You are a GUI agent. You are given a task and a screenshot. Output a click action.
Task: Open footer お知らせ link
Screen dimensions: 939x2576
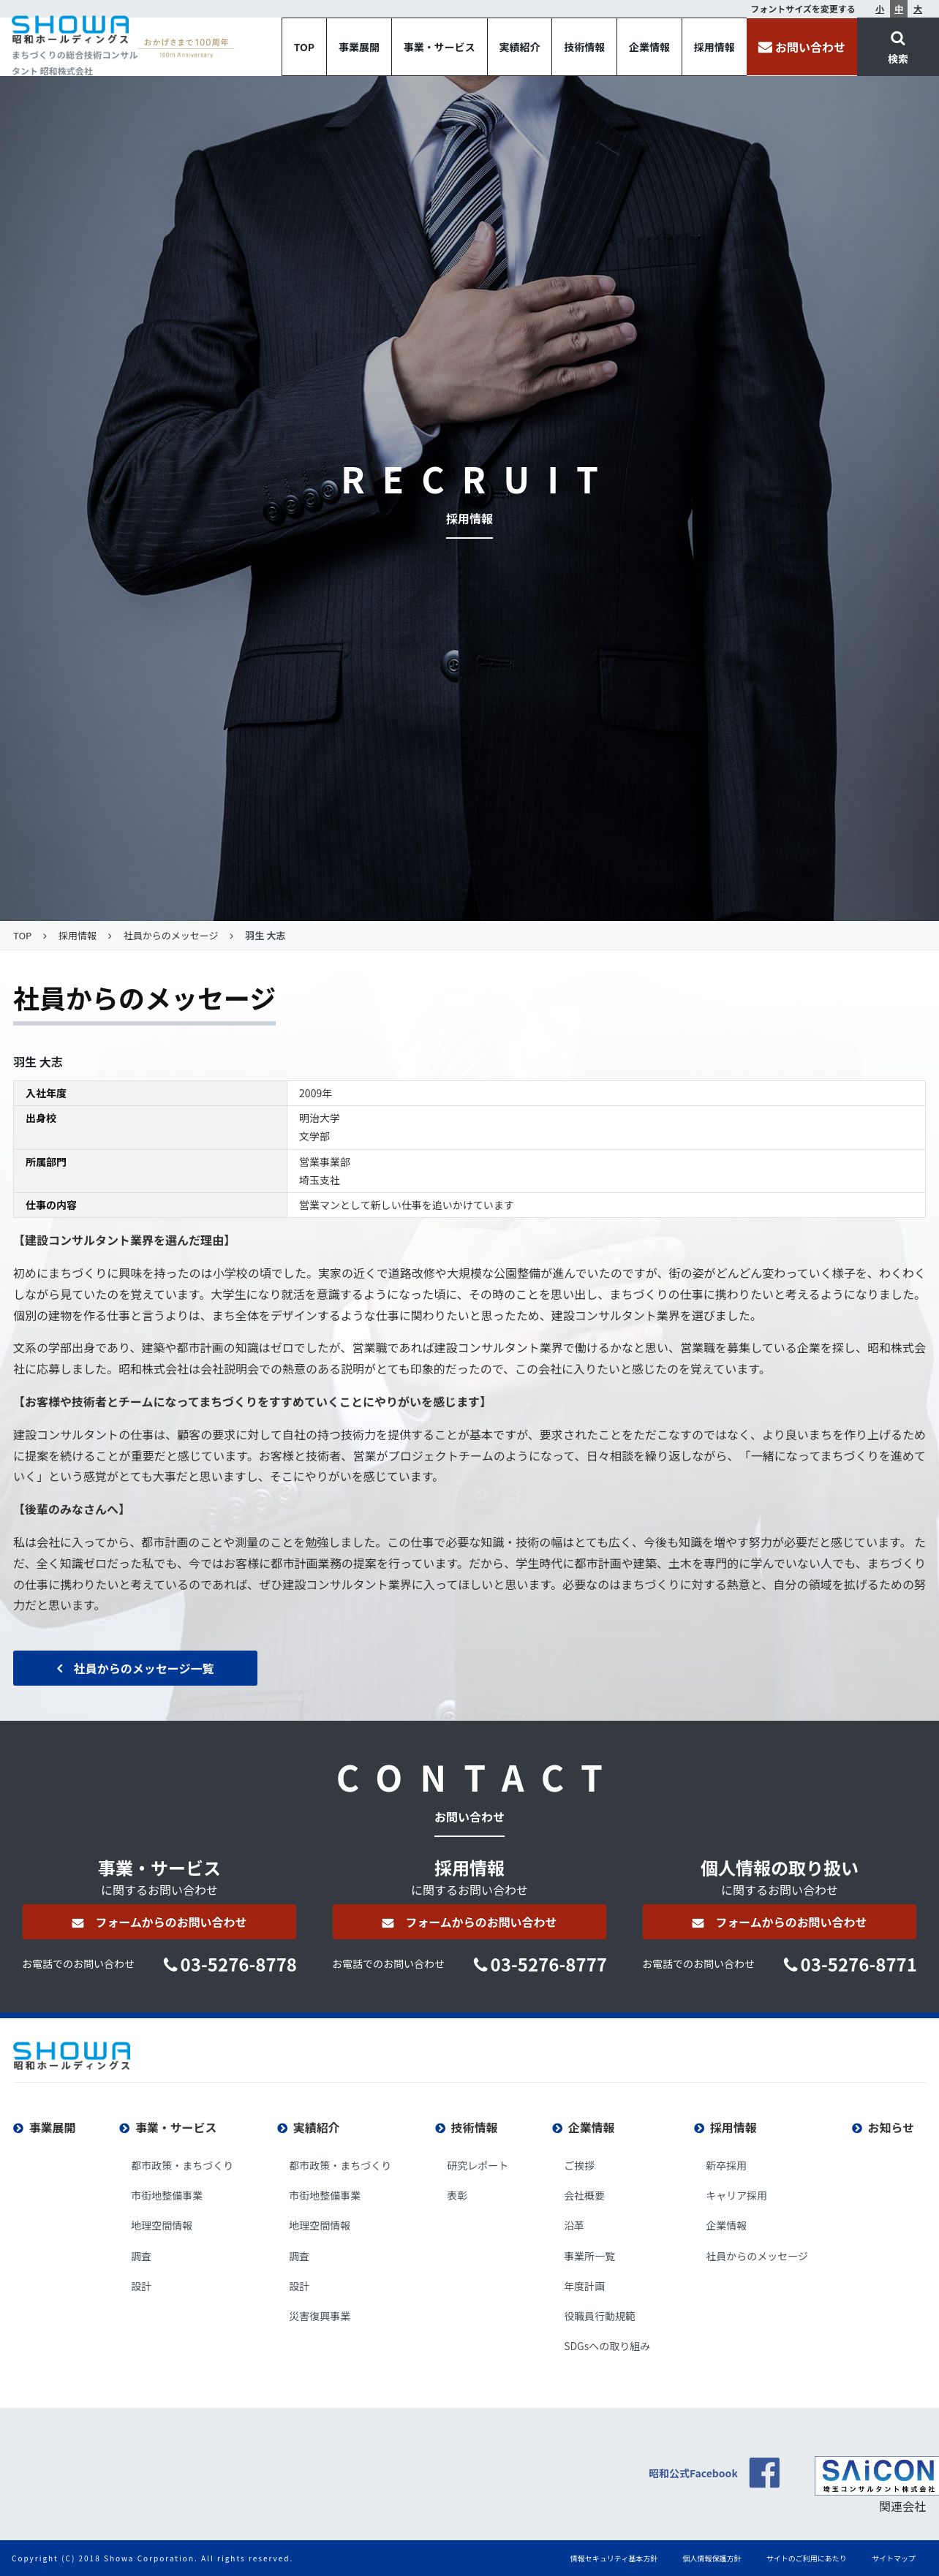pyautogui.click(x=883, y=2128)
